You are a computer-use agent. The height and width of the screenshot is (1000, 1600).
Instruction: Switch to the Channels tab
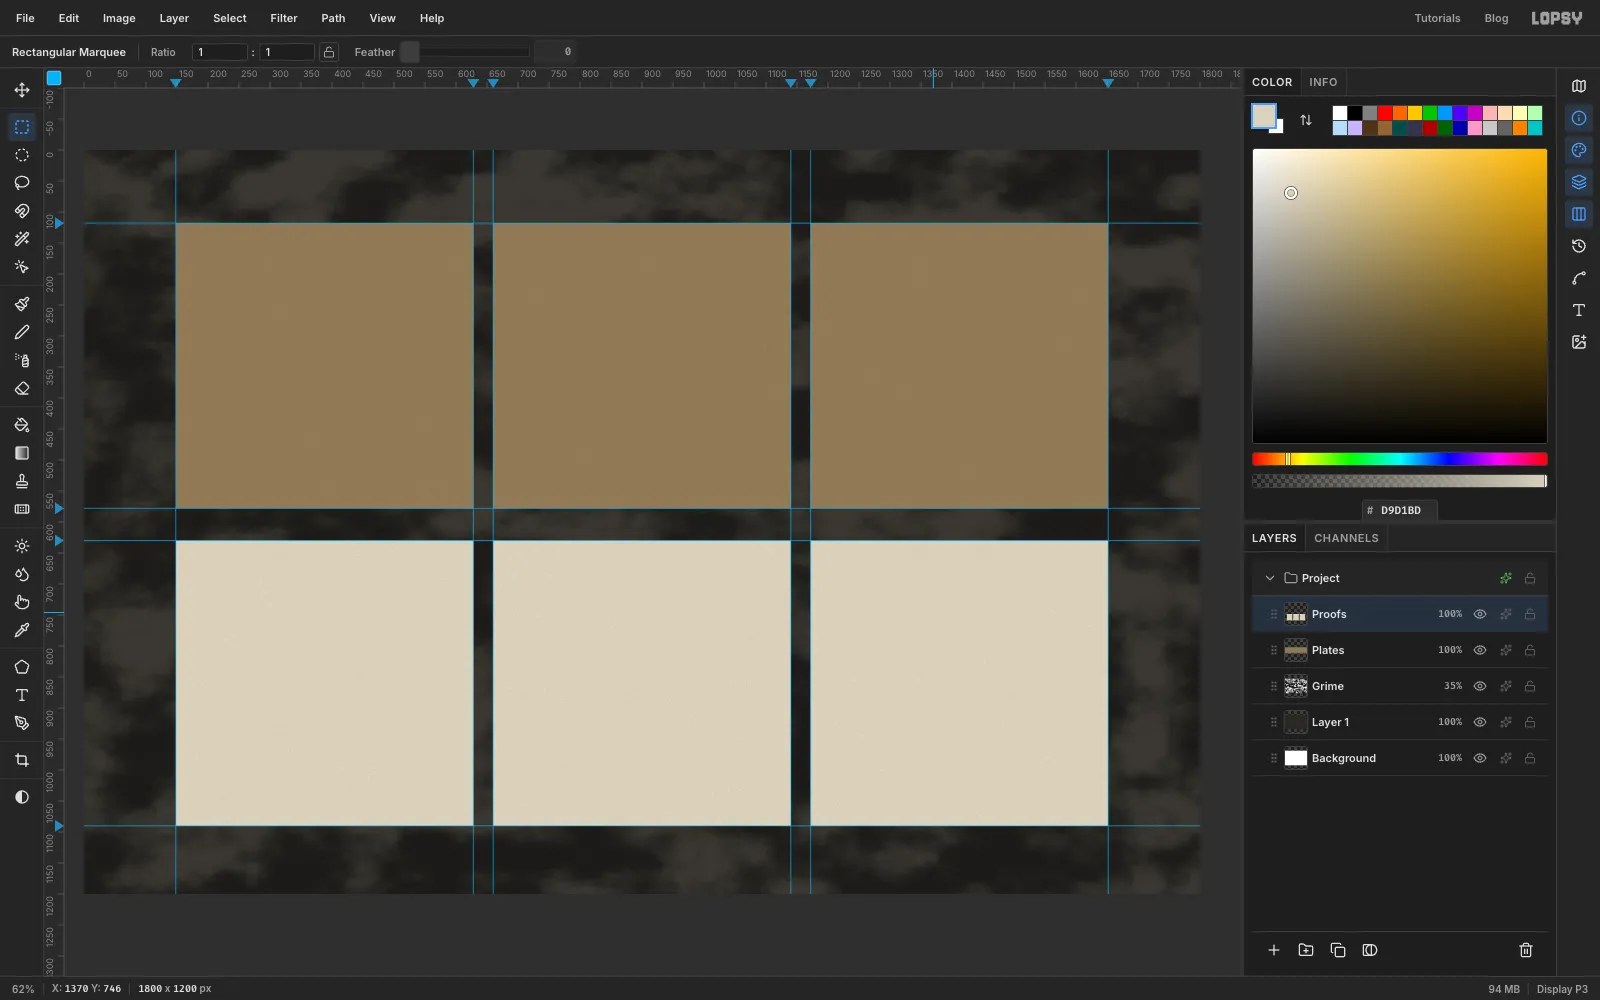pos(1346,538)
